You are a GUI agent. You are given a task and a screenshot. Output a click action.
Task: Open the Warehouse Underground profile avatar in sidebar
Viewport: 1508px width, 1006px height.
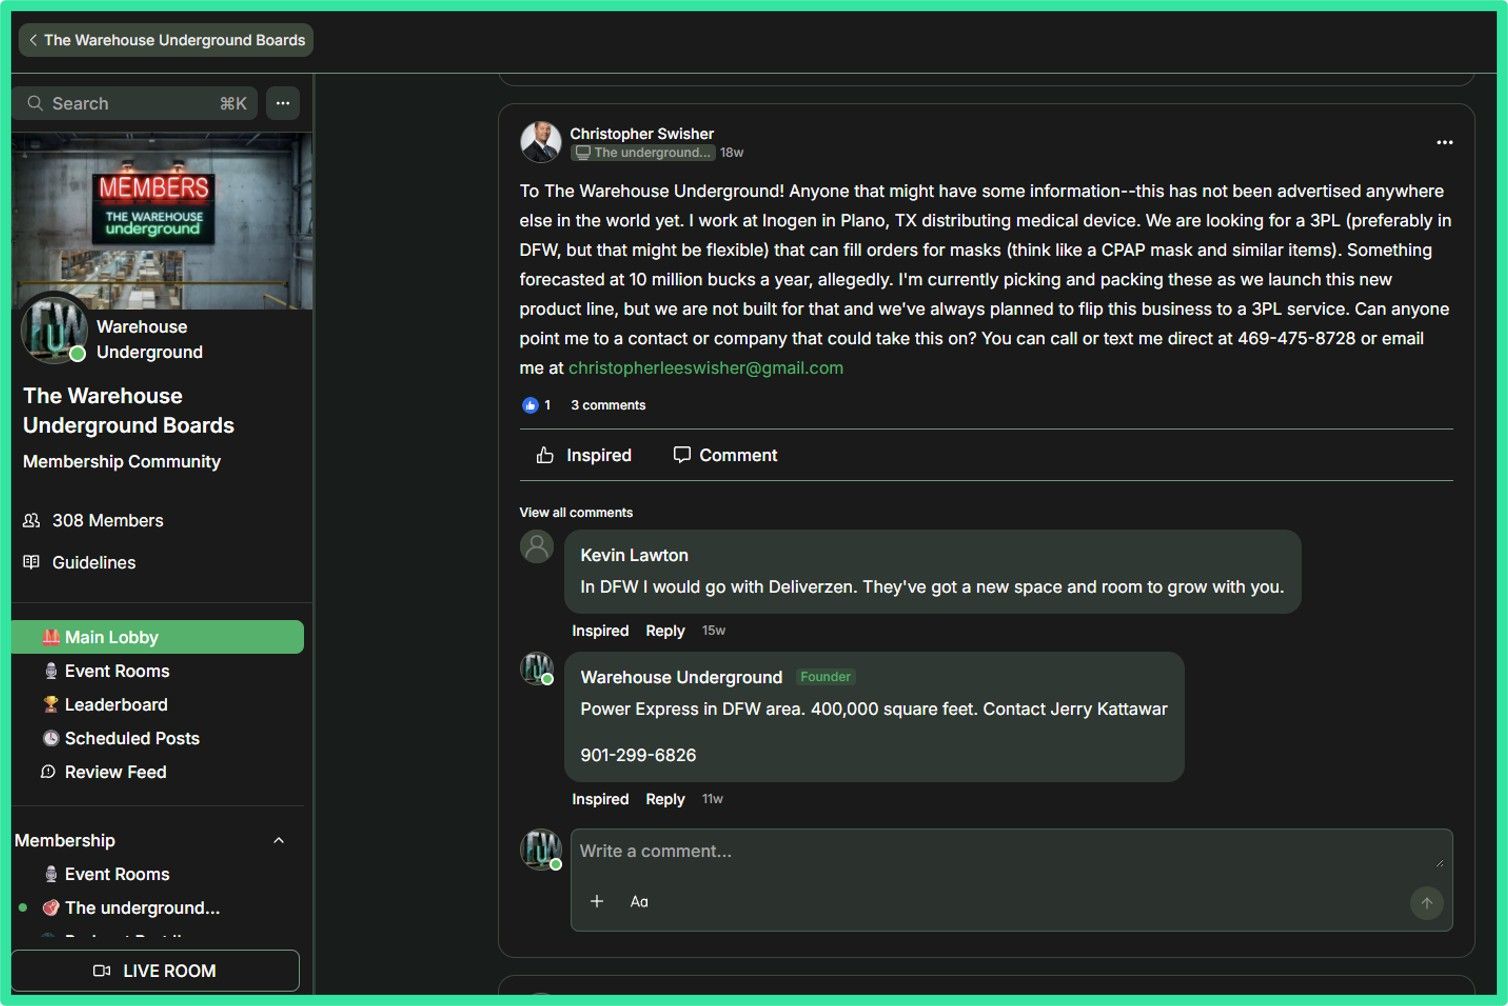(x=54, y=328)
